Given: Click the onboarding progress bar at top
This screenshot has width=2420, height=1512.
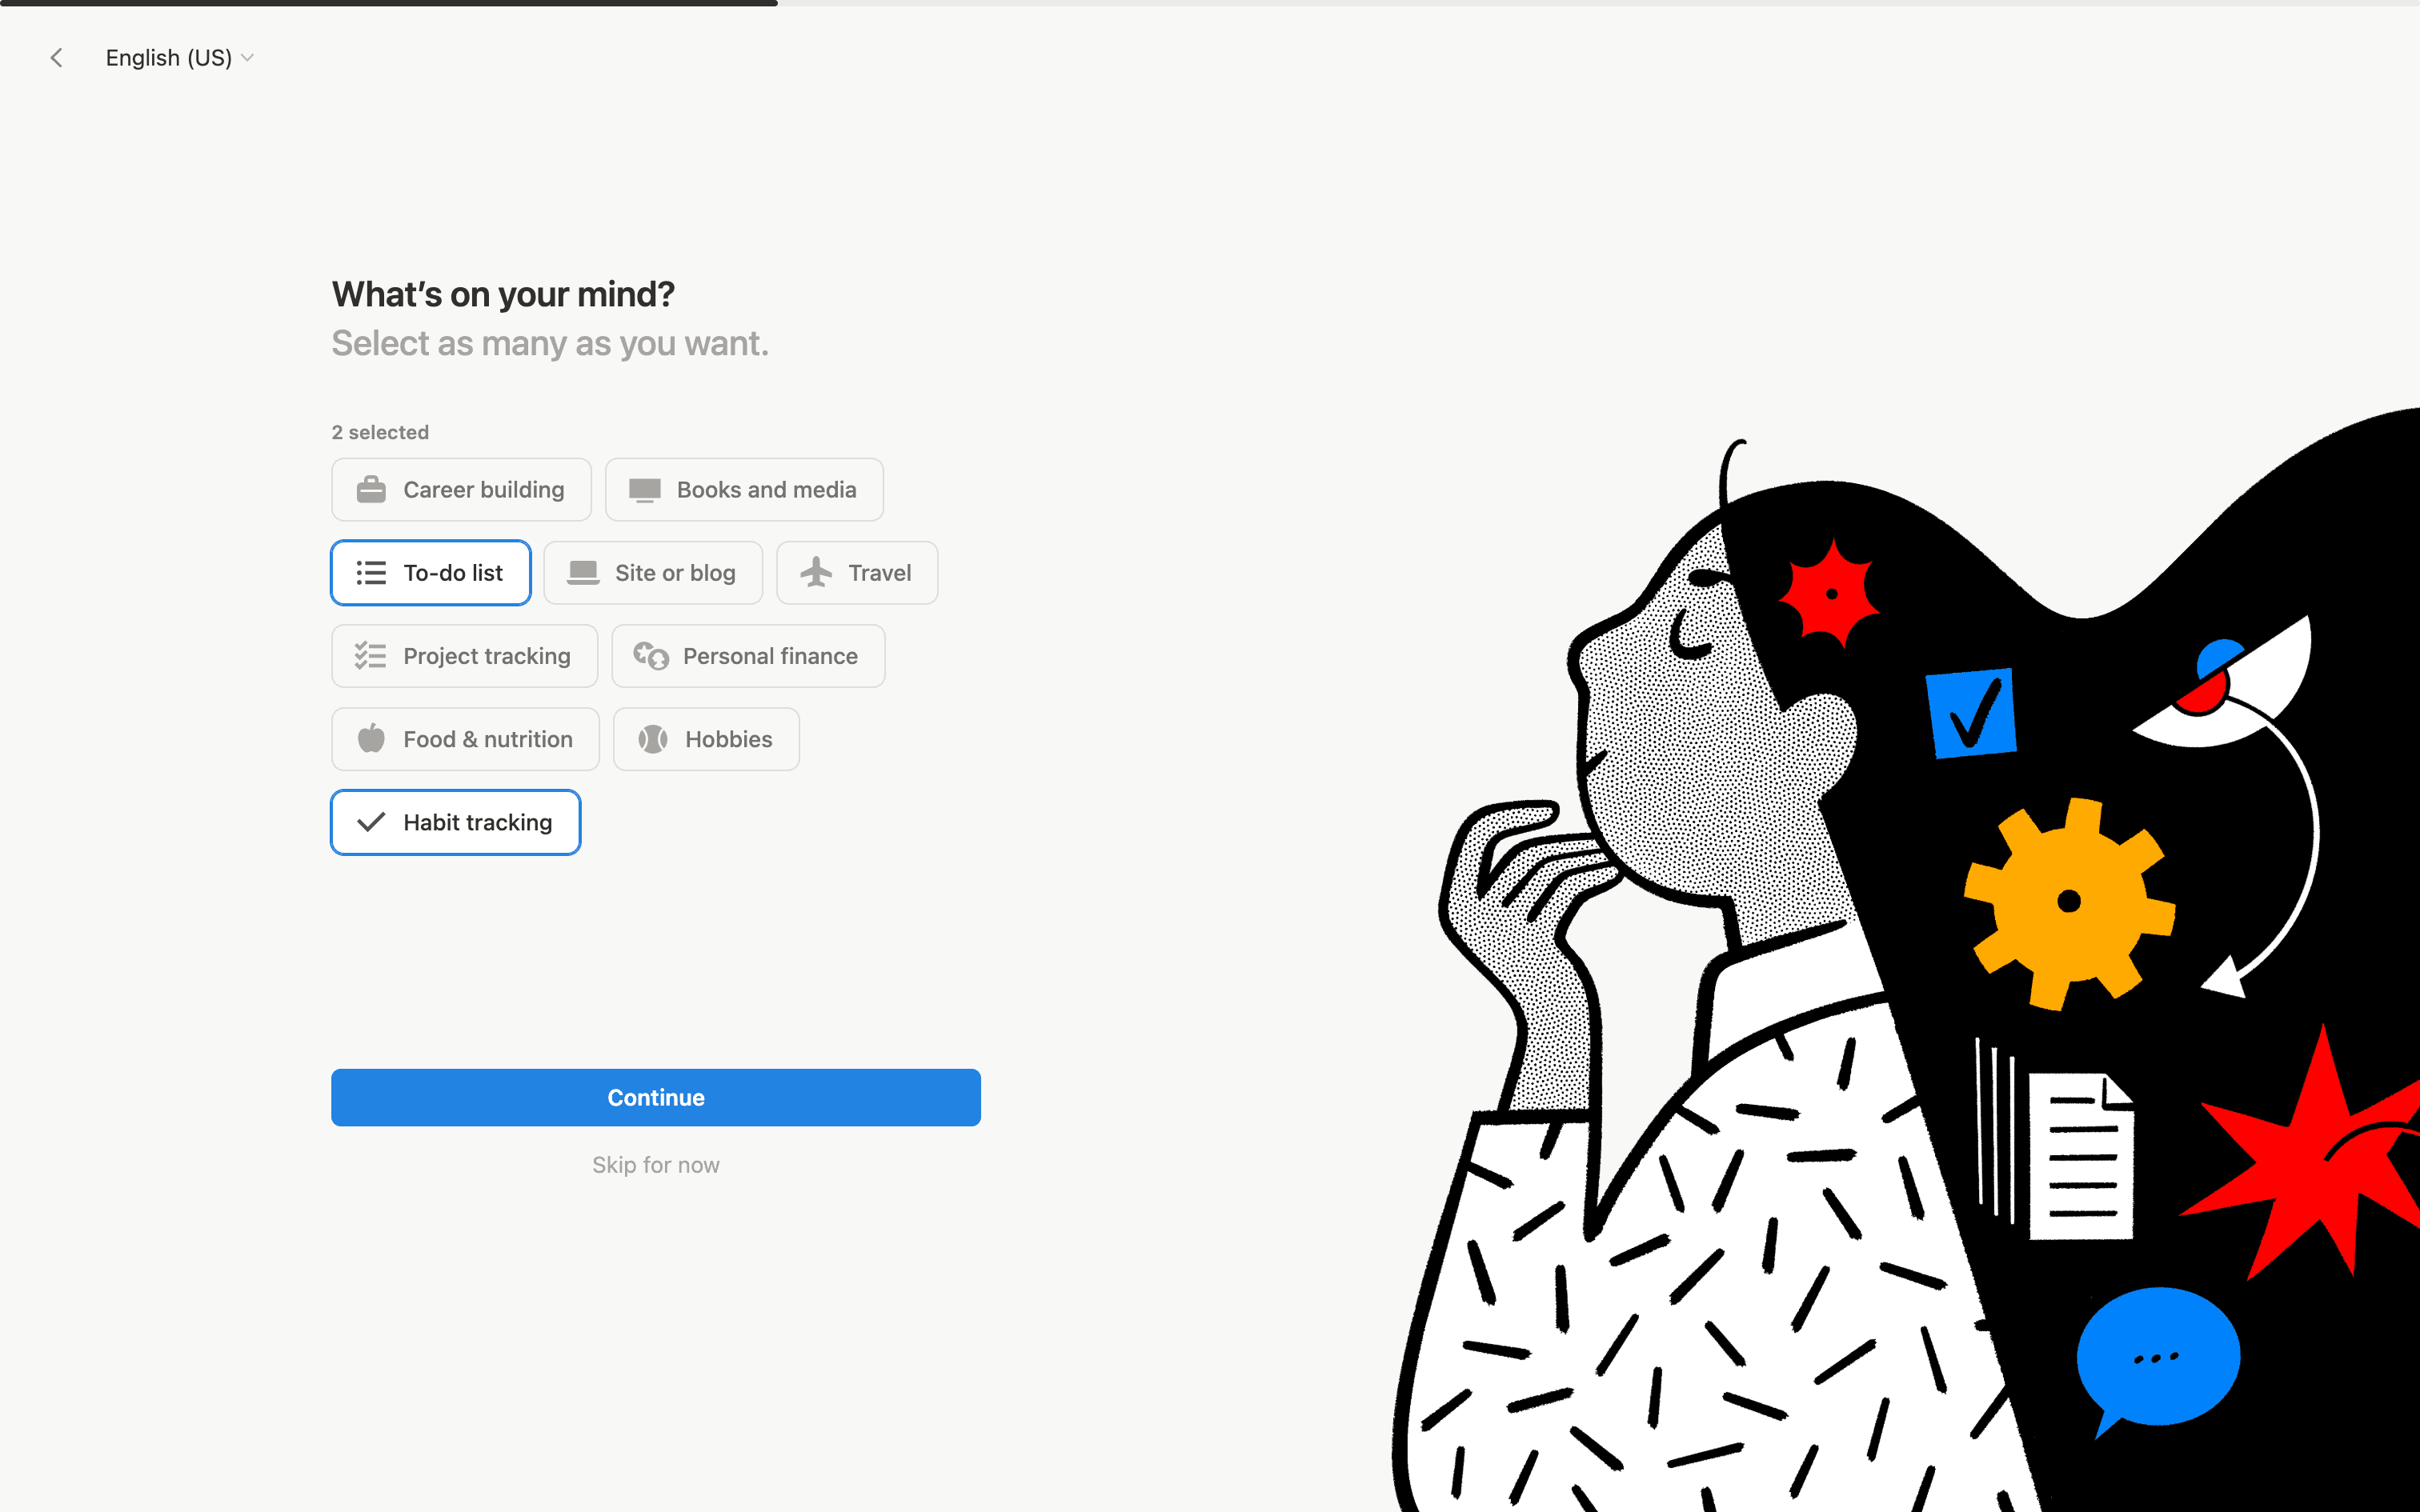Looking at the screenshot, I should pos(1210,3).
